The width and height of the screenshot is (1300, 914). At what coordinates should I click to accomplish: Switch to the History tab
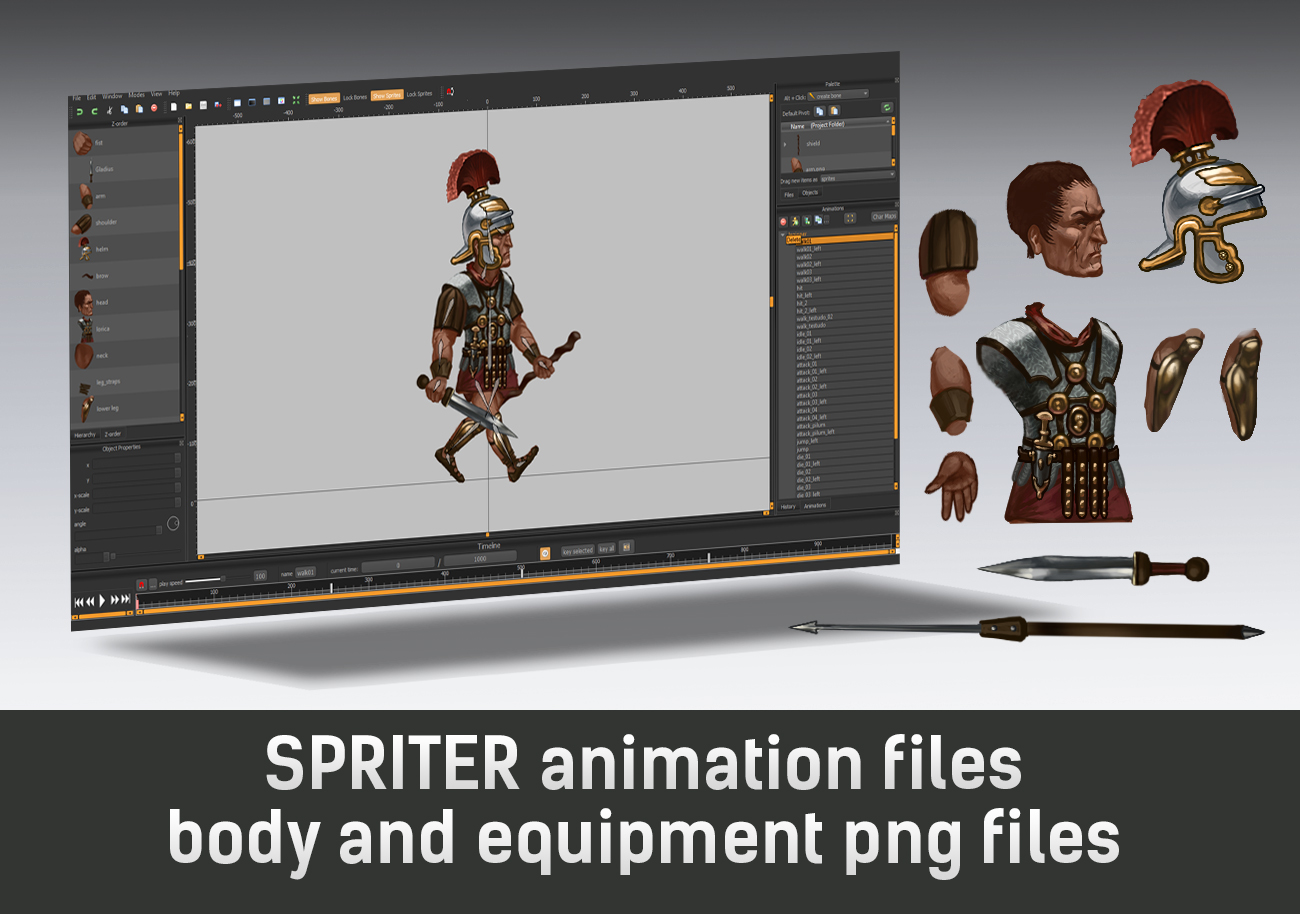point(788,506)
